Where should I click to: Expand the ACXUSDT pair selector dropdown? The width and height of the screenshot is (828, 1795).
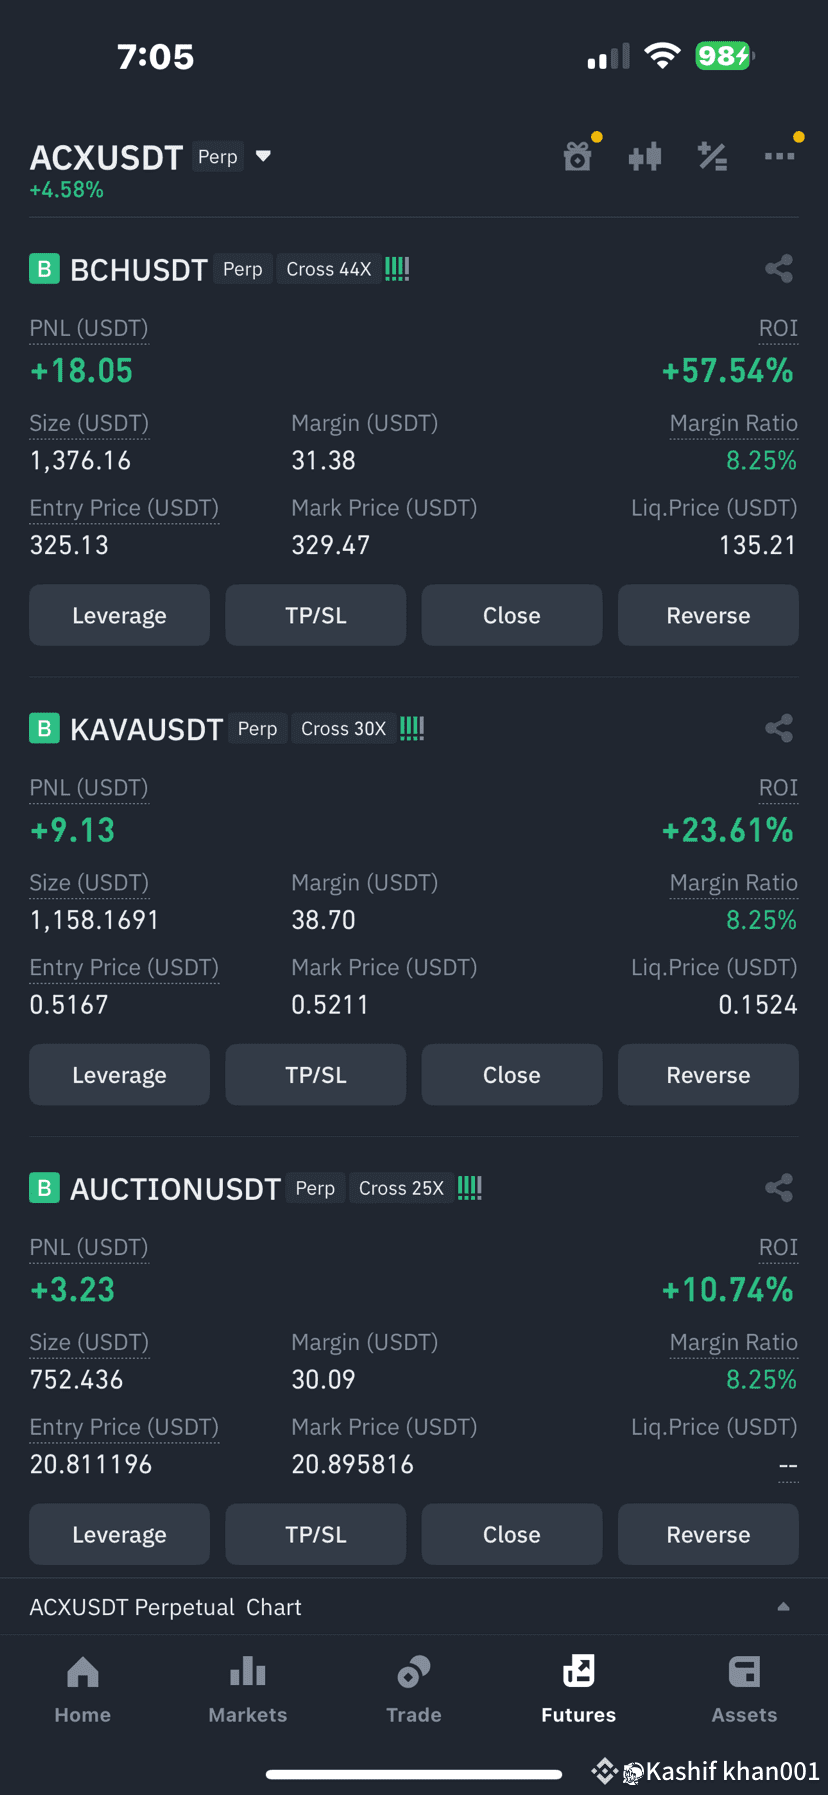(x=263, y=156)
